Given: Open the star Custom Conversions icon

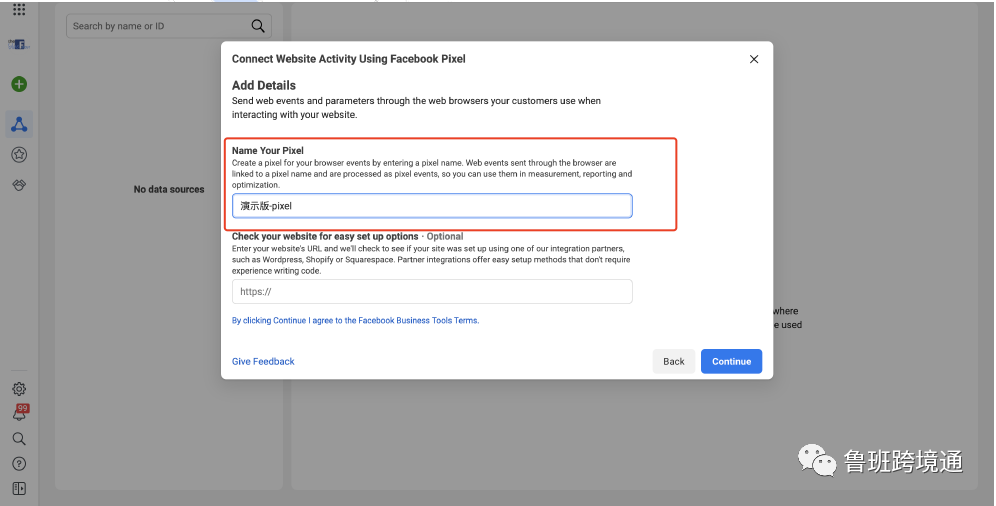Looking at the screenshot, I should tap(19, 154).
